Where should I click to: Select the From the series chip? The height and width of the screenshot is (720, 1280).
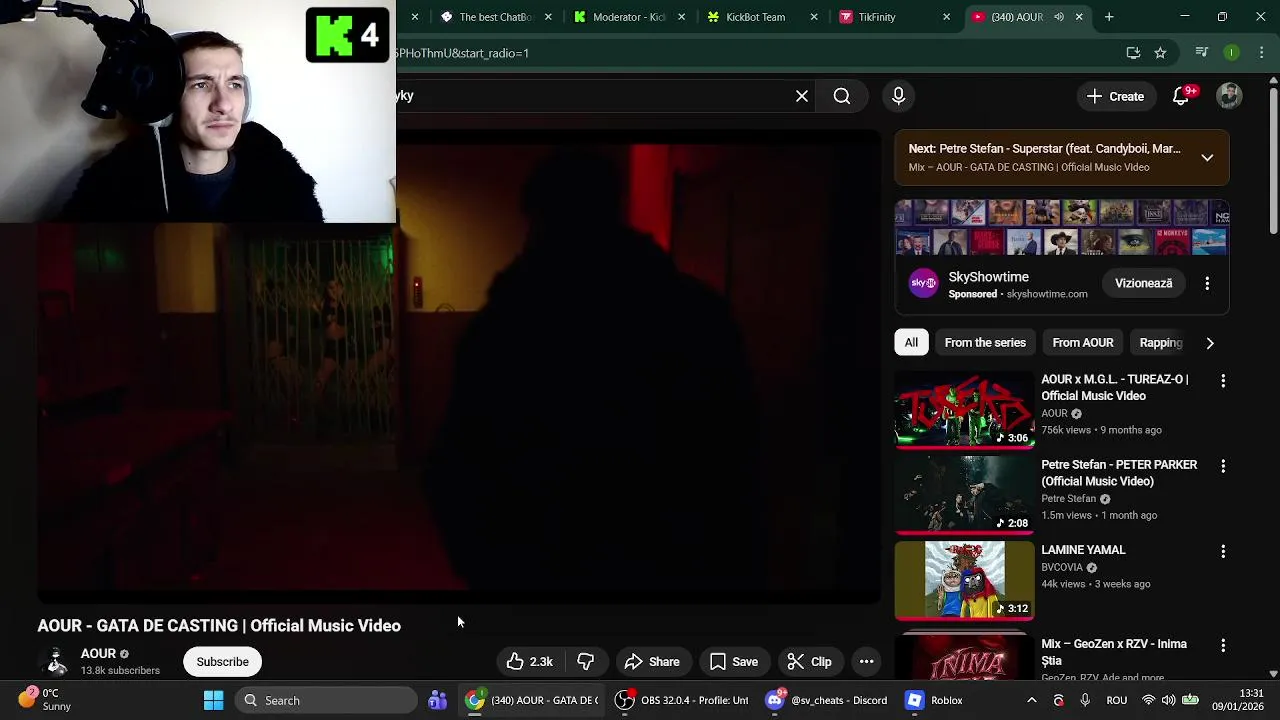(x=985, y=343)
